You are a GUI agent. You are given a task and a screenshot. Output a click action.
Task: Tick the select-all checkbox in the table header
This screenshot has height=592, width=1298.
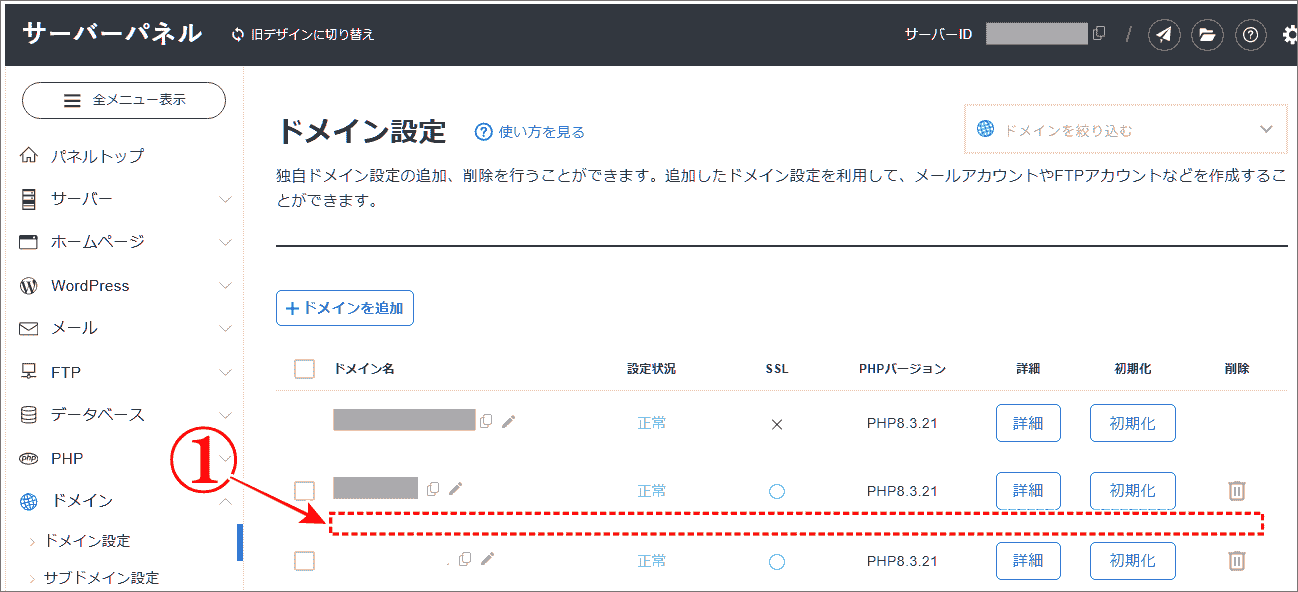tap(304, 368)
